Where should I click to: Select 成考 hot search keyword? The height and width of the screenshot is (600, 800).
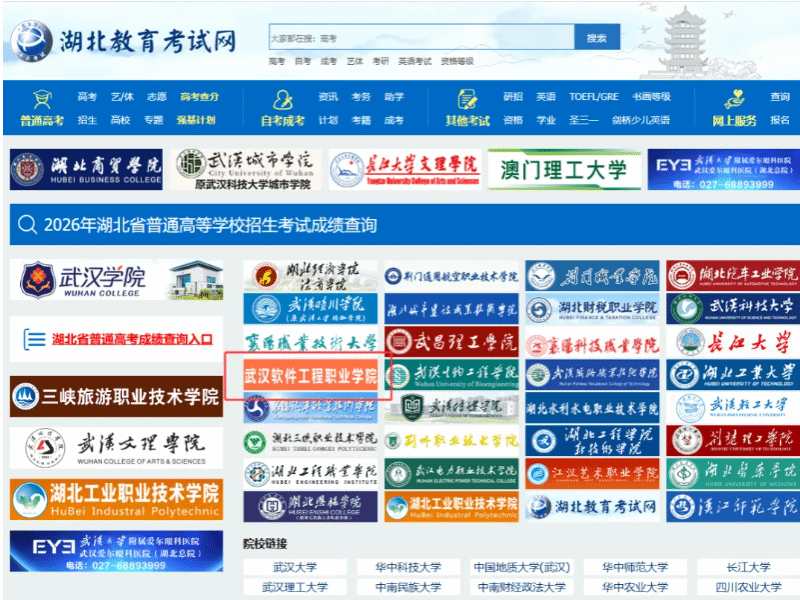[329, 61]
